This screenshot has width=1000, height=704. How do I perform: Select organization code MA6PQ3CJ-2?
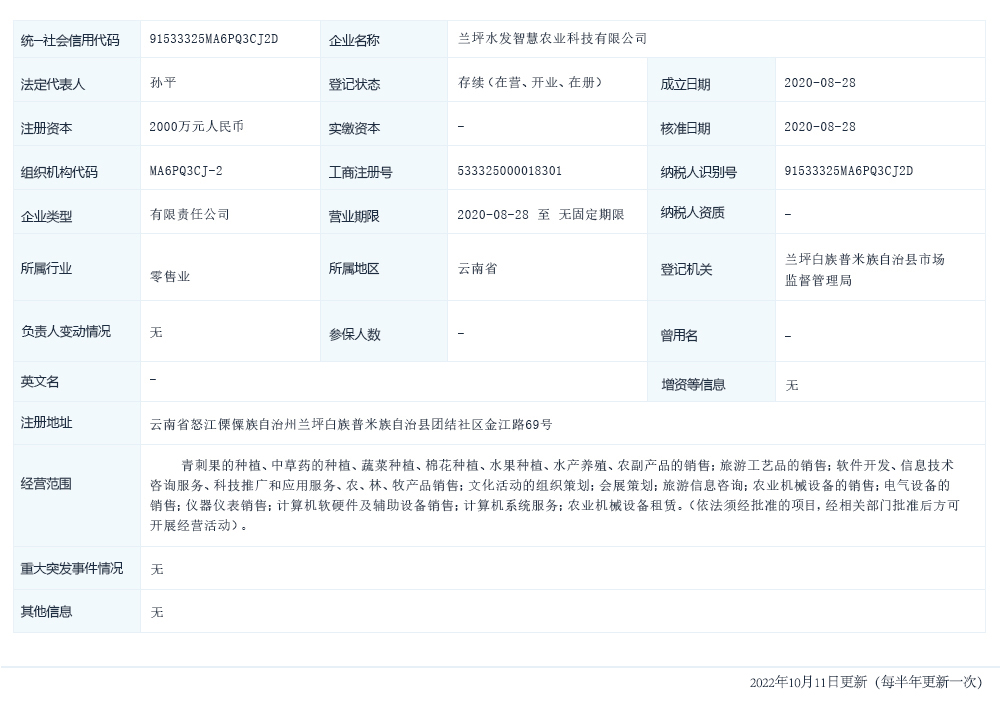tap(186, 171)
